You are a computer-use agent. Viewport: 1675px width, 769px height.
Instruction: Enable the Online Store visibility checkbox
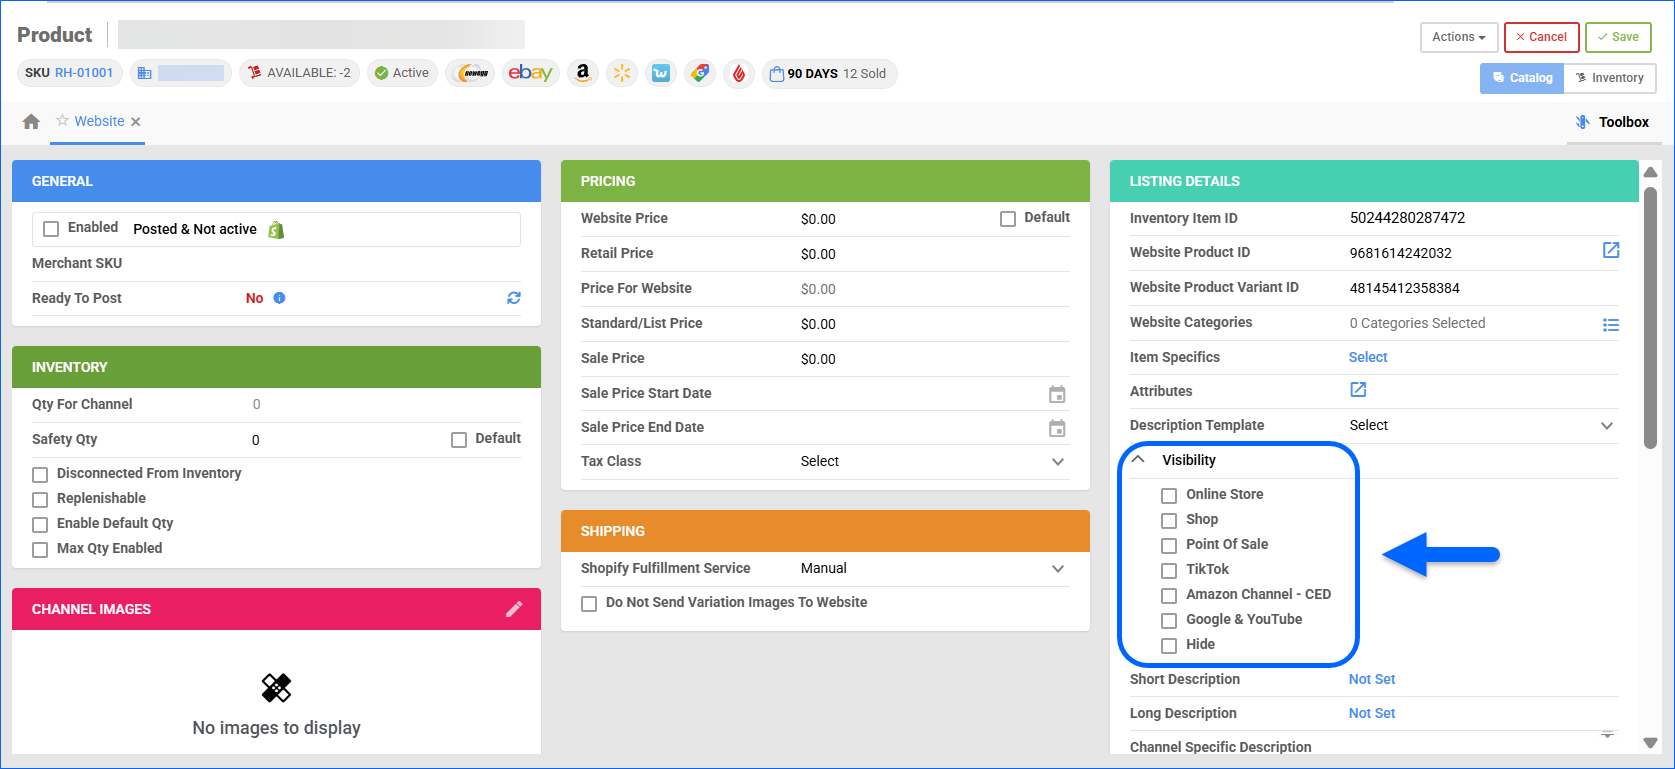(x=1168, y=495)
